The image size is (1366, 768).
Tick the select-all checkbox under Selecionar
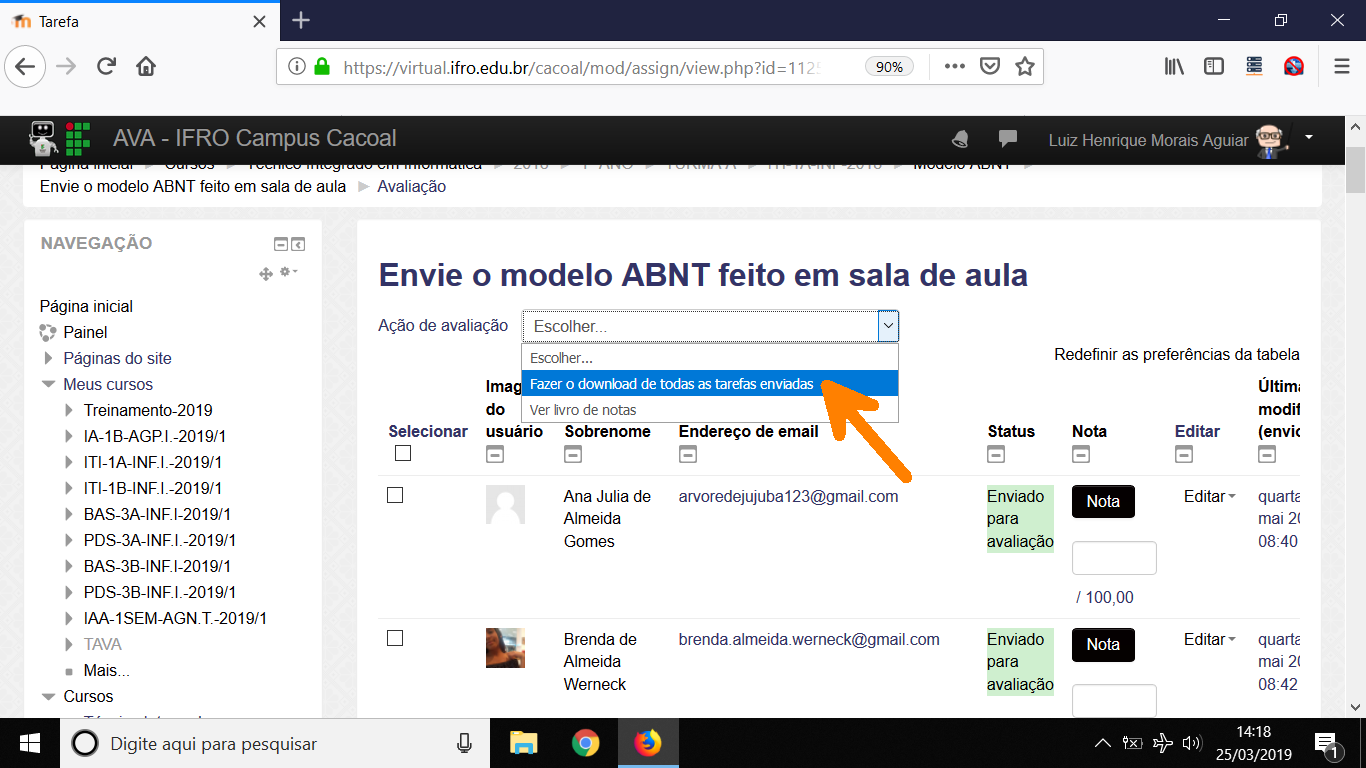coord(403,454)
